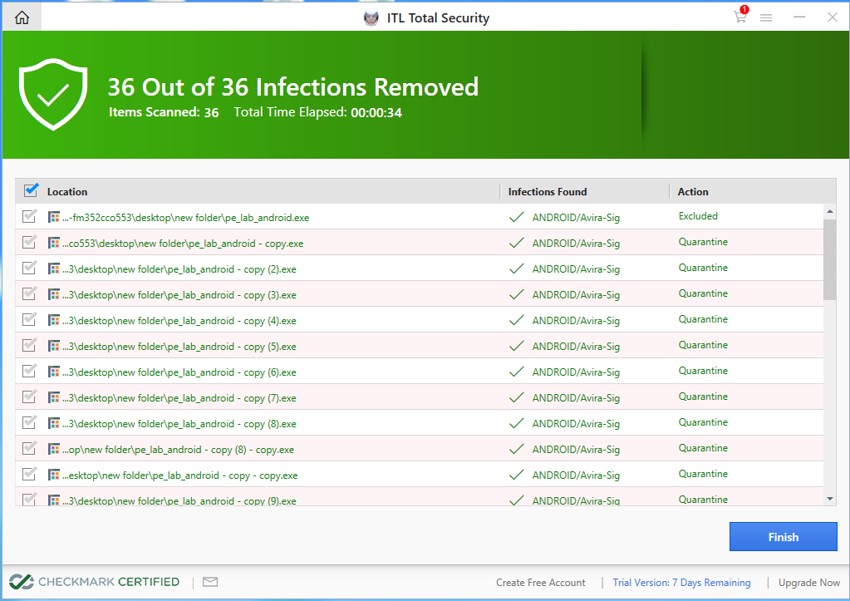The image size is (850, 601).
Task: Click file icon for pe_lab_android - copy.exe
Action: click(54, 243)
